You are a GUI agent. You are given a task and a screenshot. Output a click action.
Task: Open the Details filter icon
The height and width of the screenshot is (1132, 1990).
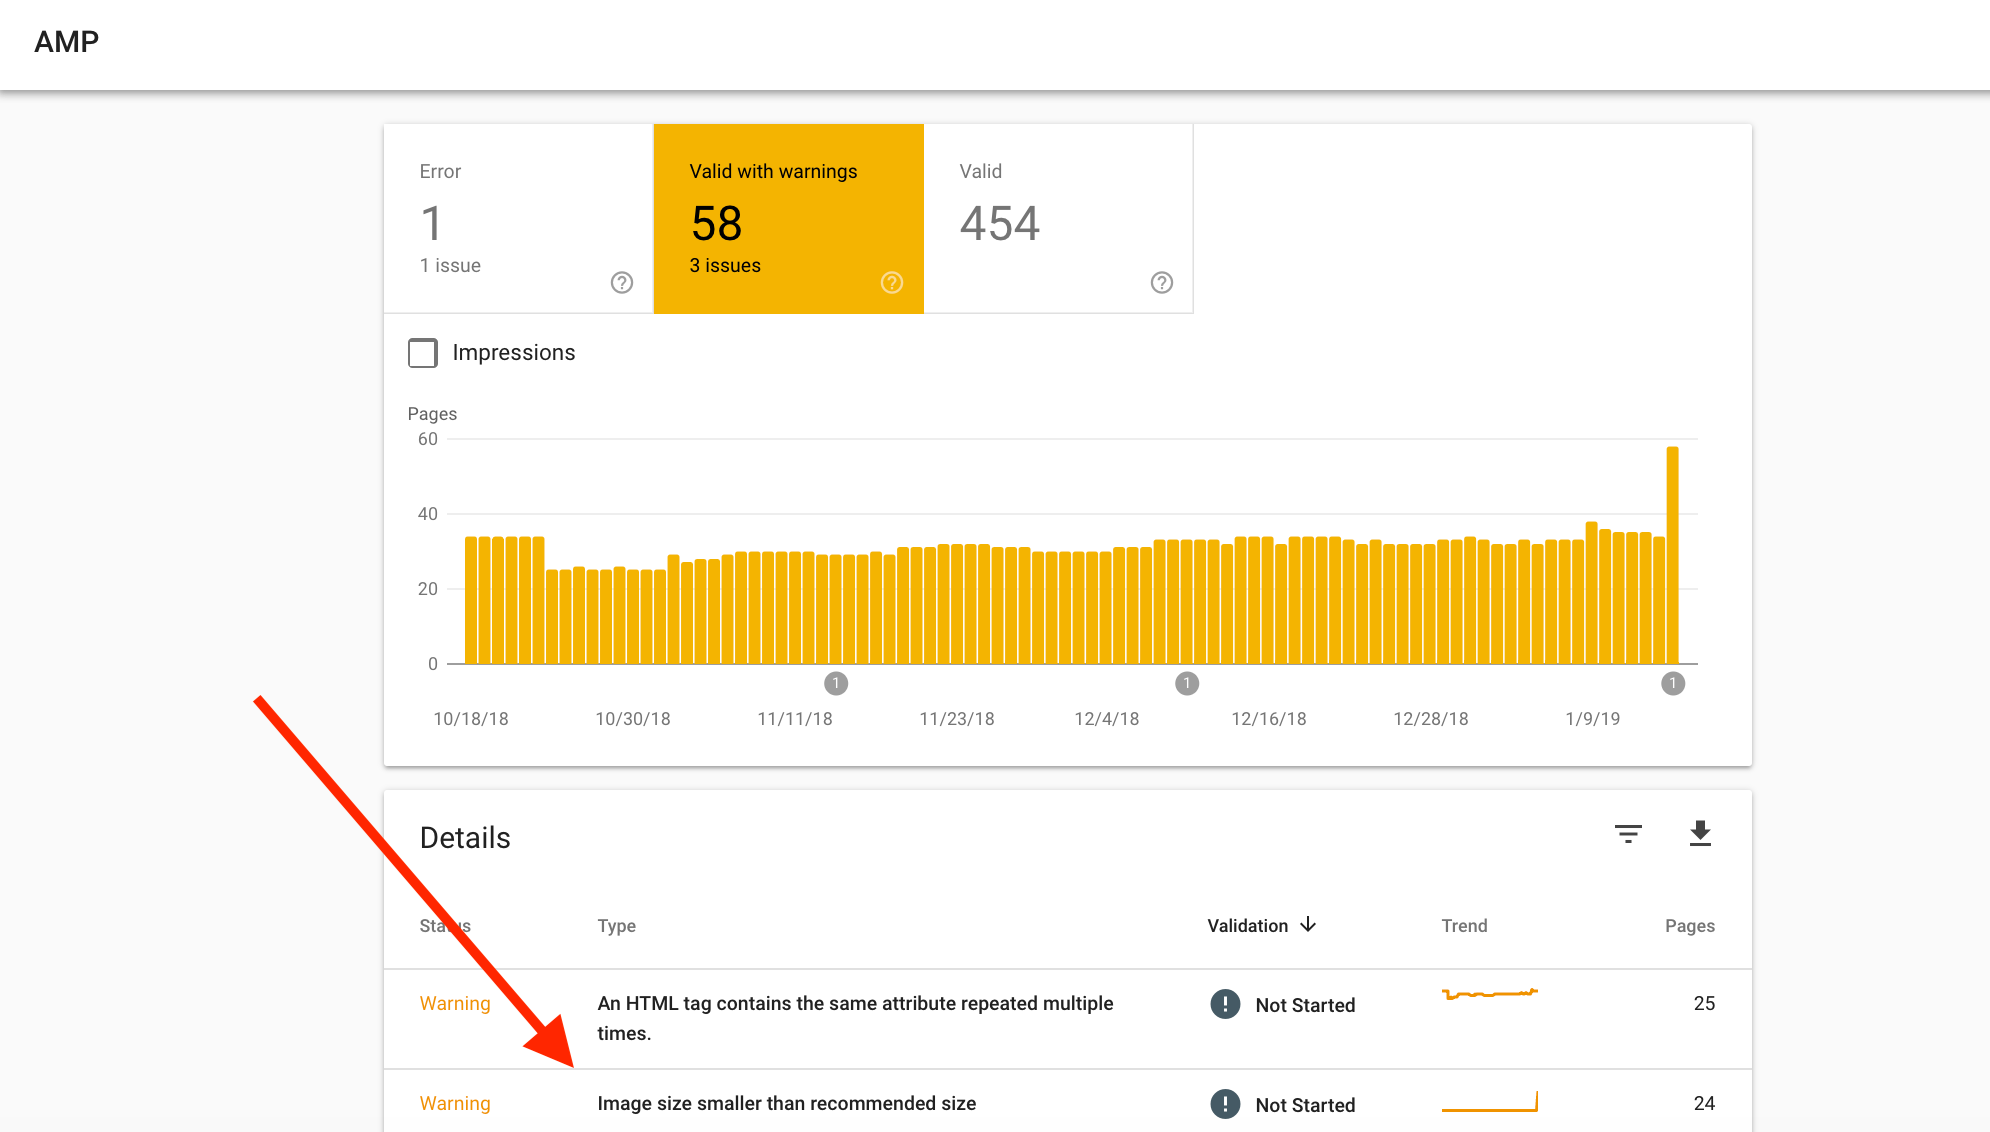(1628, 834)
